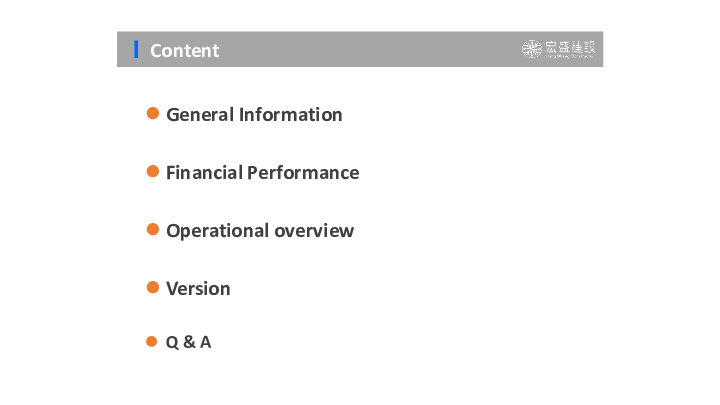Jump to Operational overview item

(260, 231)
